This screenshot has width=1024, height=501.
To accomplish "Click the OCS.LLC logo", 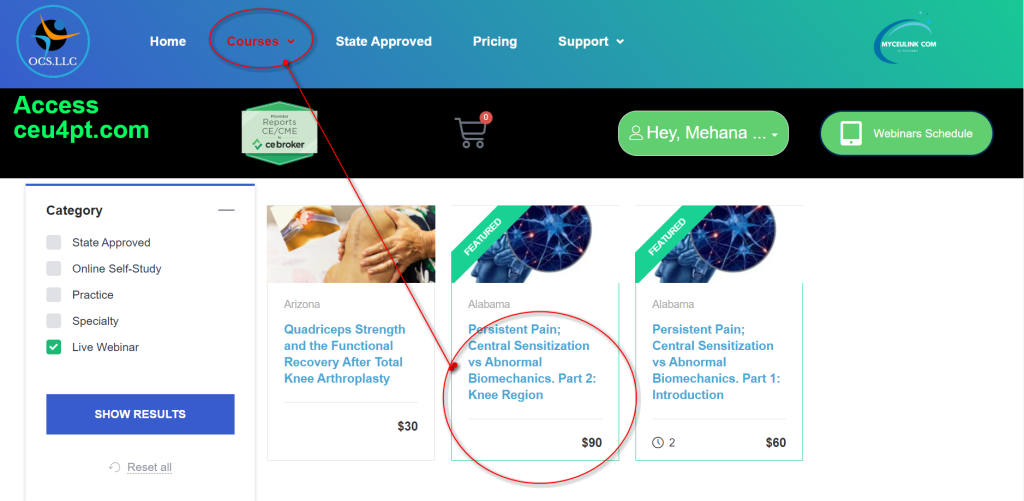I will pos(52,41).
